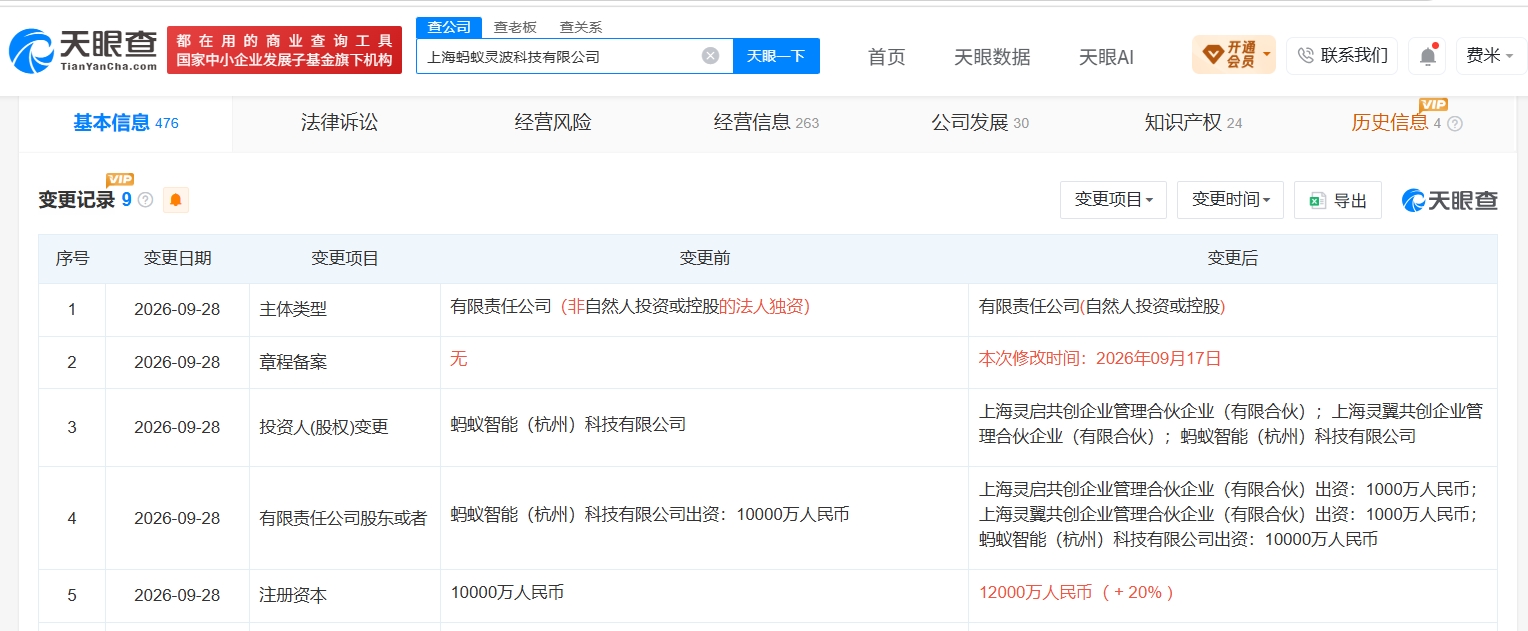Go to 首页 in the top navigation
Viewport: 1528px width, 631px height.
[886, 57]
